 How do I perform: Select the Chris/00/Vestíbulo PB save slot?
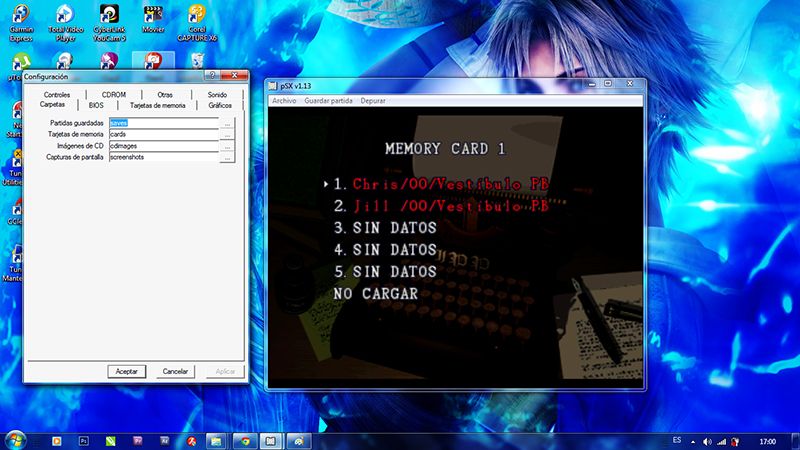441,184
